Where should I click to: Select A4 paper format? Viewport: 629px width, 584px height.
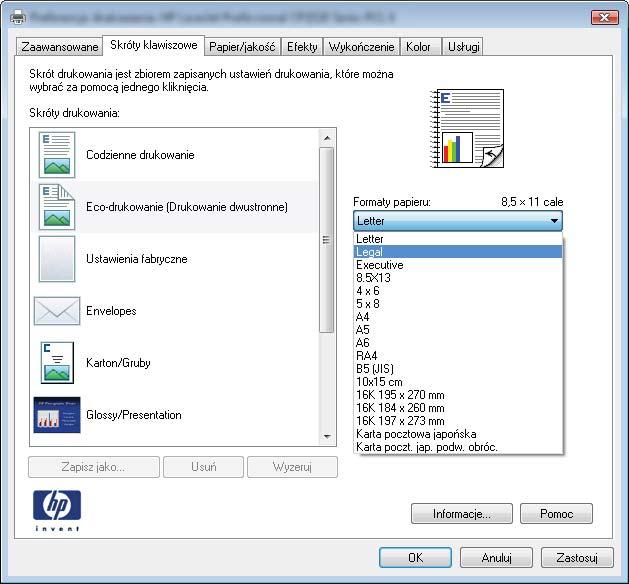click(458, 317)
